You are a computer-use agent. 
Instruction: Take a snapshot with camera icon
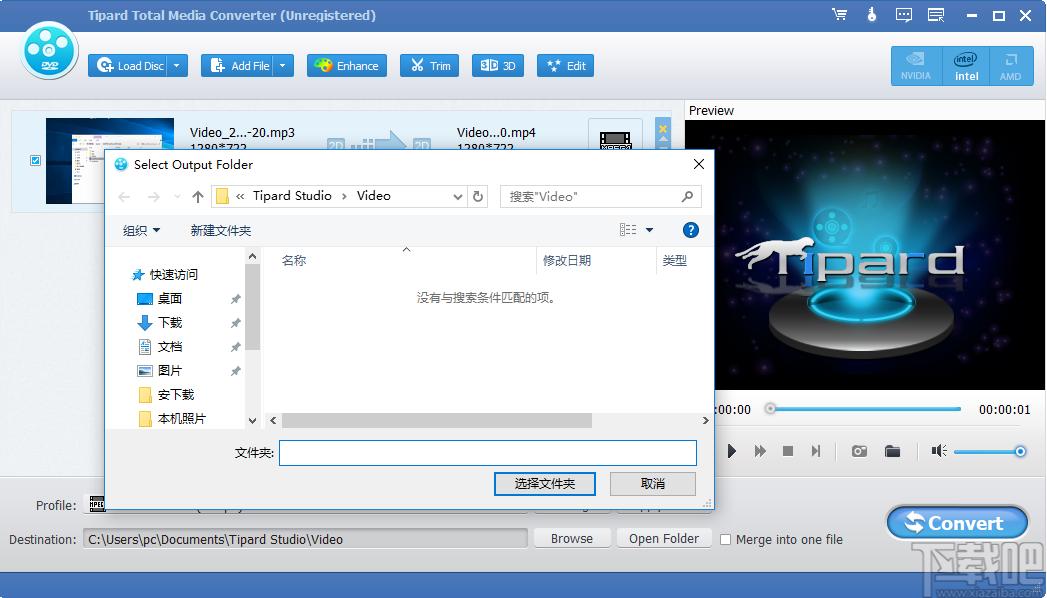pos(859,452)
